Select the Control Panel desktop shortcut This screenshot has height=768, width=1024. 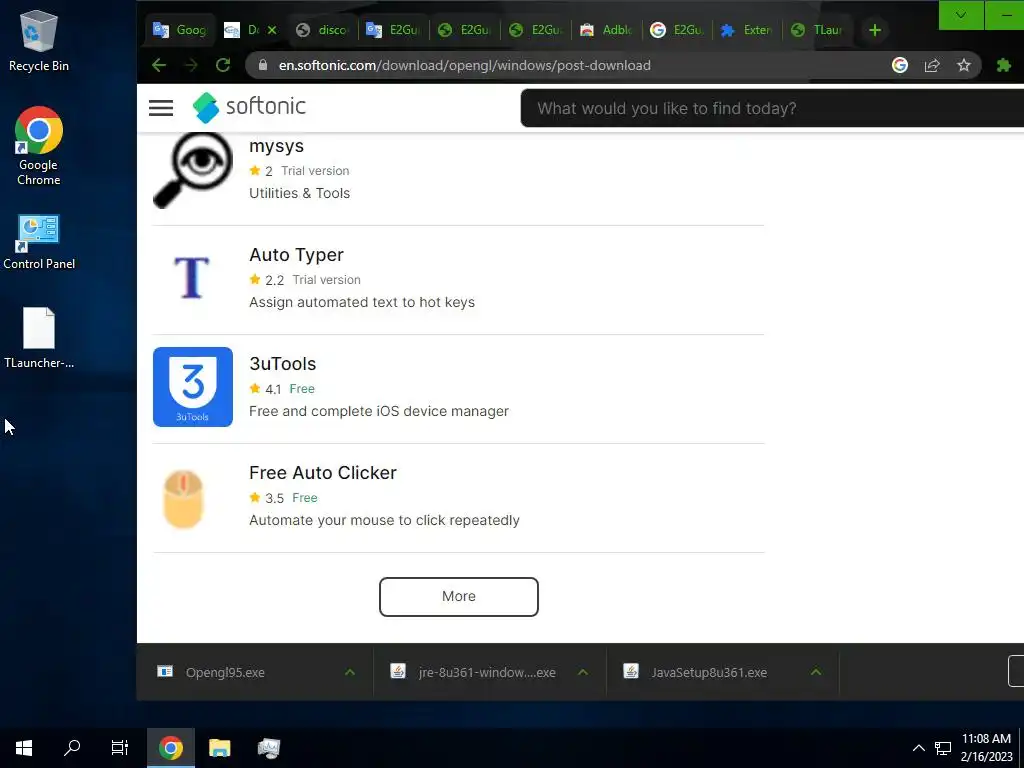click(39, 242)
